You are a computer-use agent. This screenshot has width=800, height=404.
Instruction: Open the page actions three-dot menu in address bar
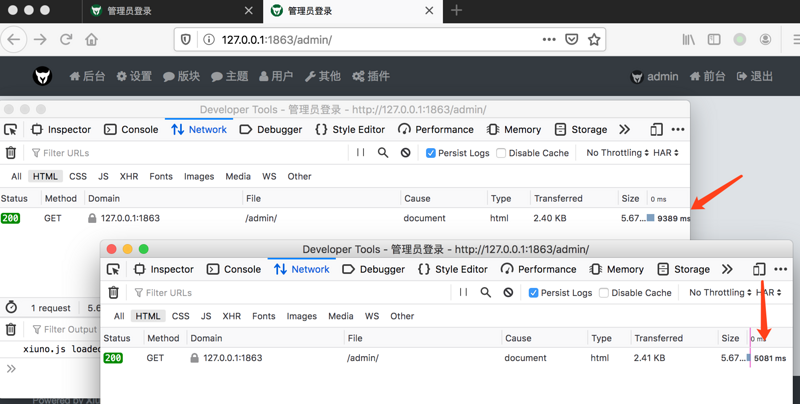click(x=549, y=39)
